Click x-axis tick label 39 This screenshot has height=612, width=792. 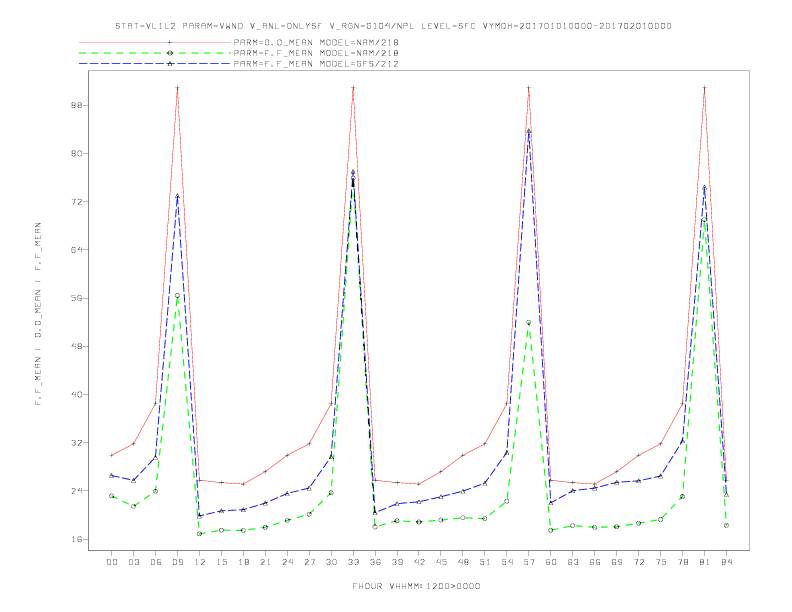click(x=397, y=562)
